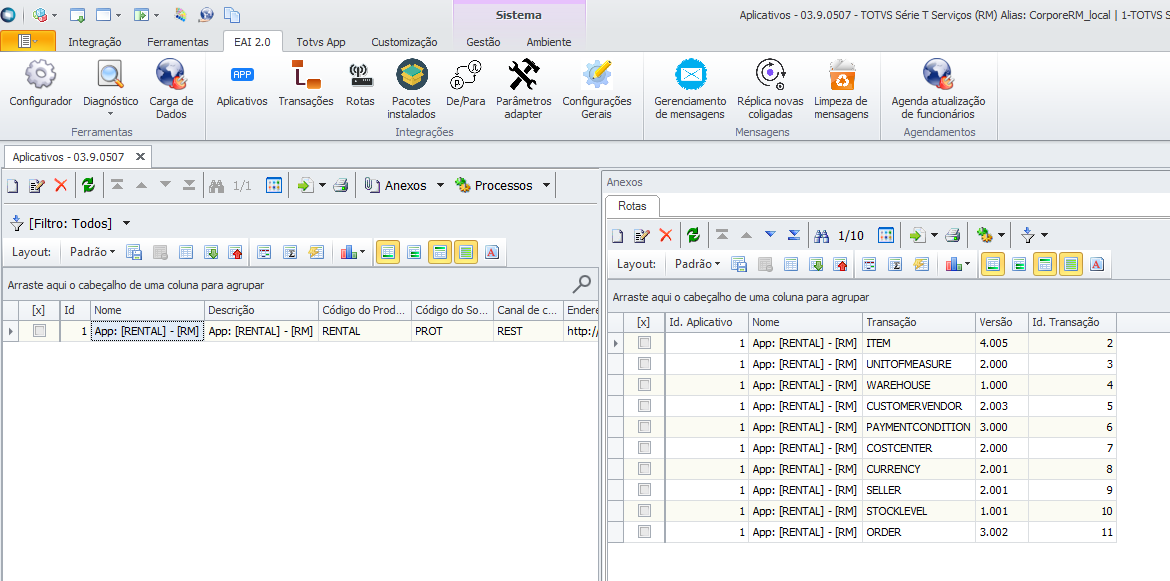Open the chart dropdown in Aplicativos layout bar

[353, 252]
